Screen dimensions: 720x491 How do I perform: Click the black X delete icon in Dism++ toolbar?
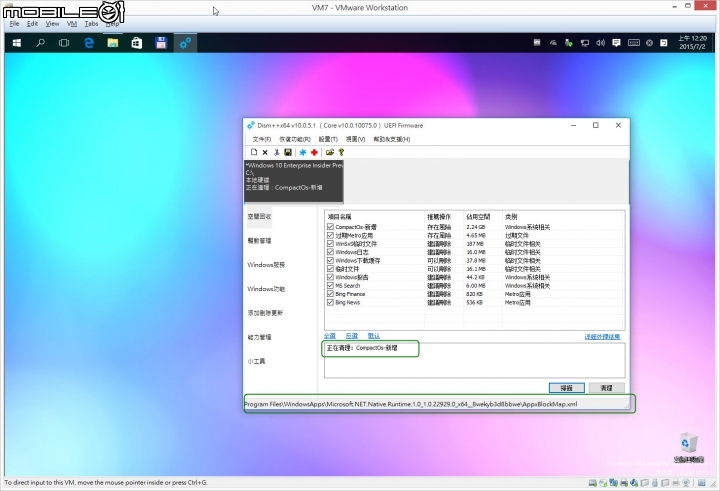point(265,152)
